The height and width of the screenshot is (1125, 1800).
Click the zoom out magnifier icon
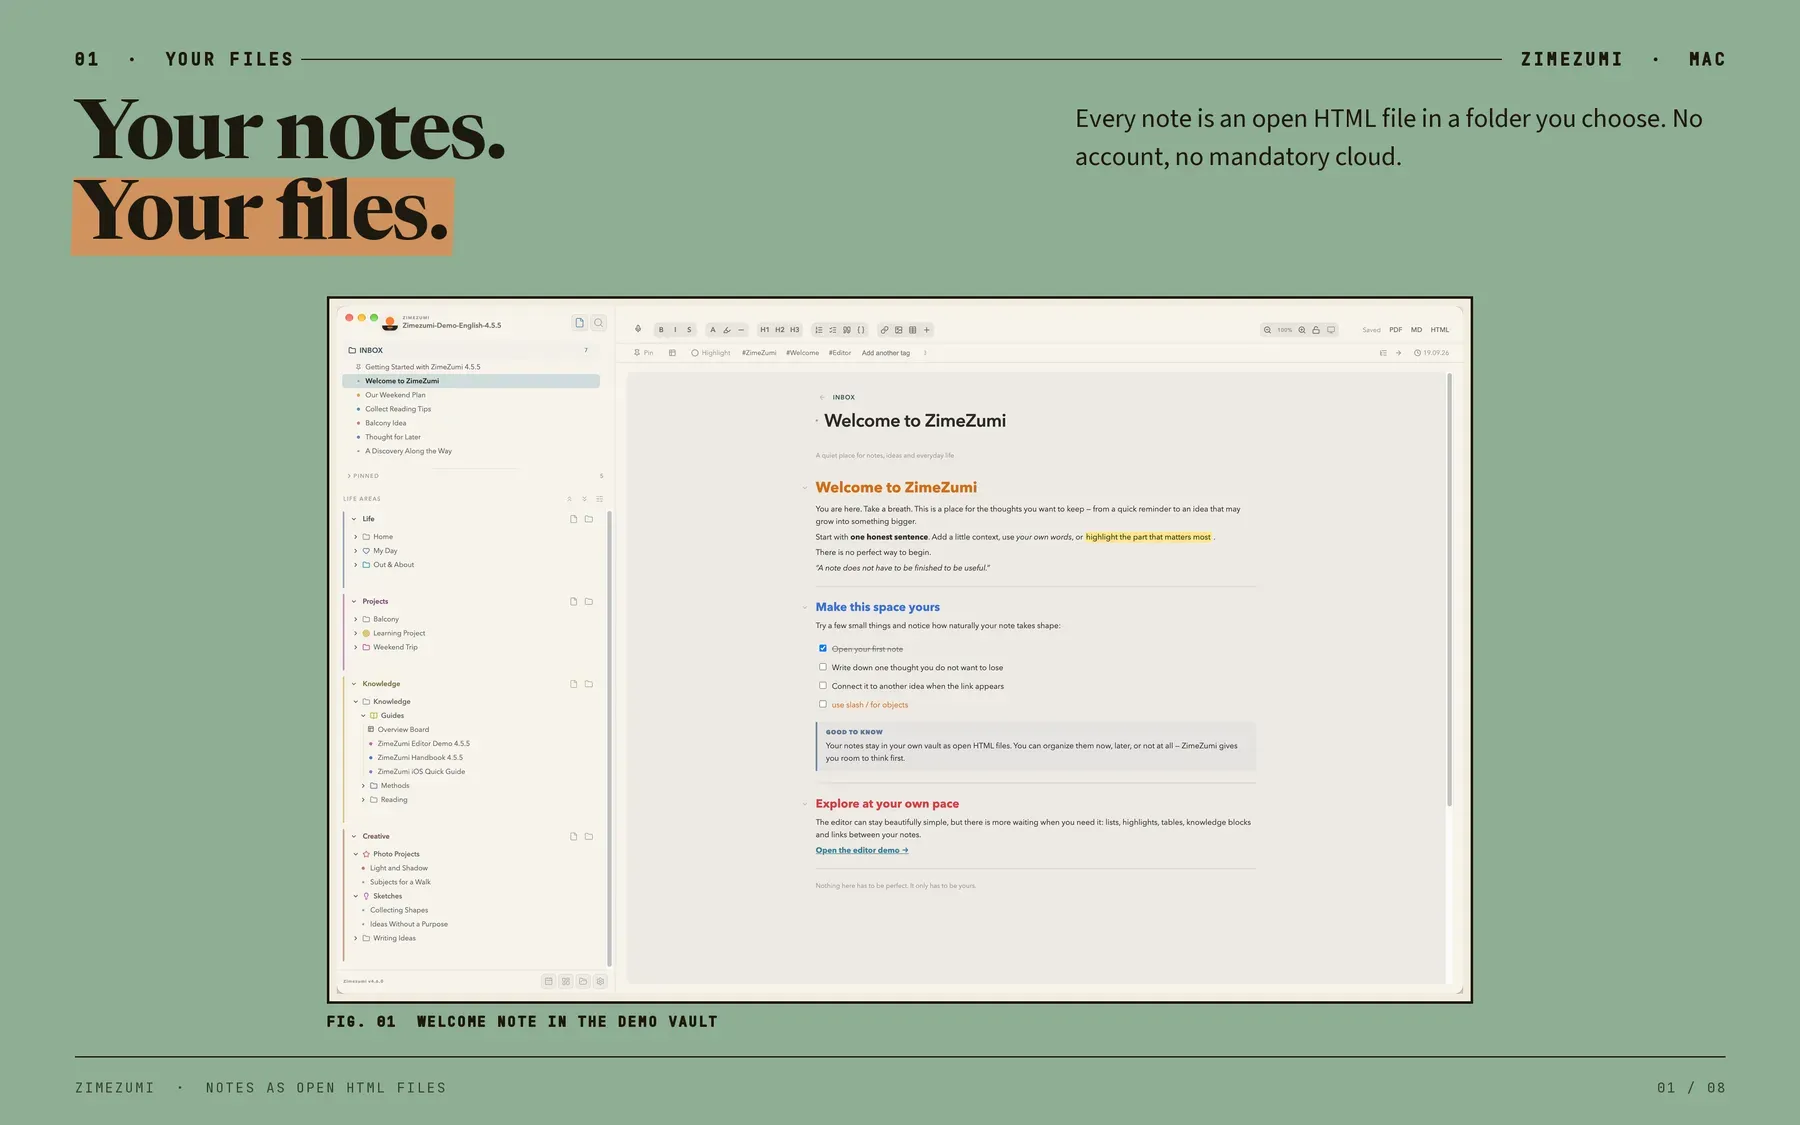[x=1267, y=330]
